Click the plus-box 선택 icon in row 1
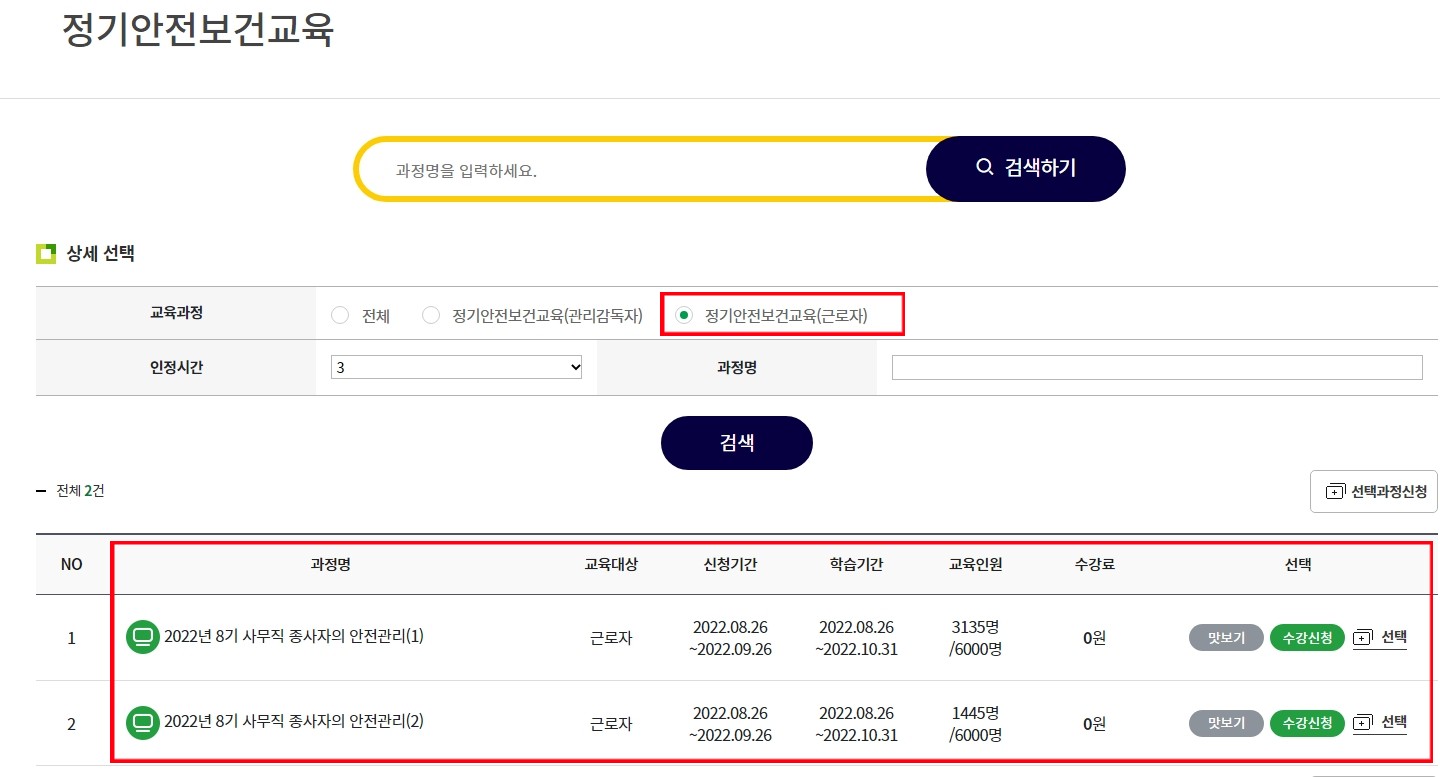The height and width of the screenshot is (777, 1440). coord(1363,637)
